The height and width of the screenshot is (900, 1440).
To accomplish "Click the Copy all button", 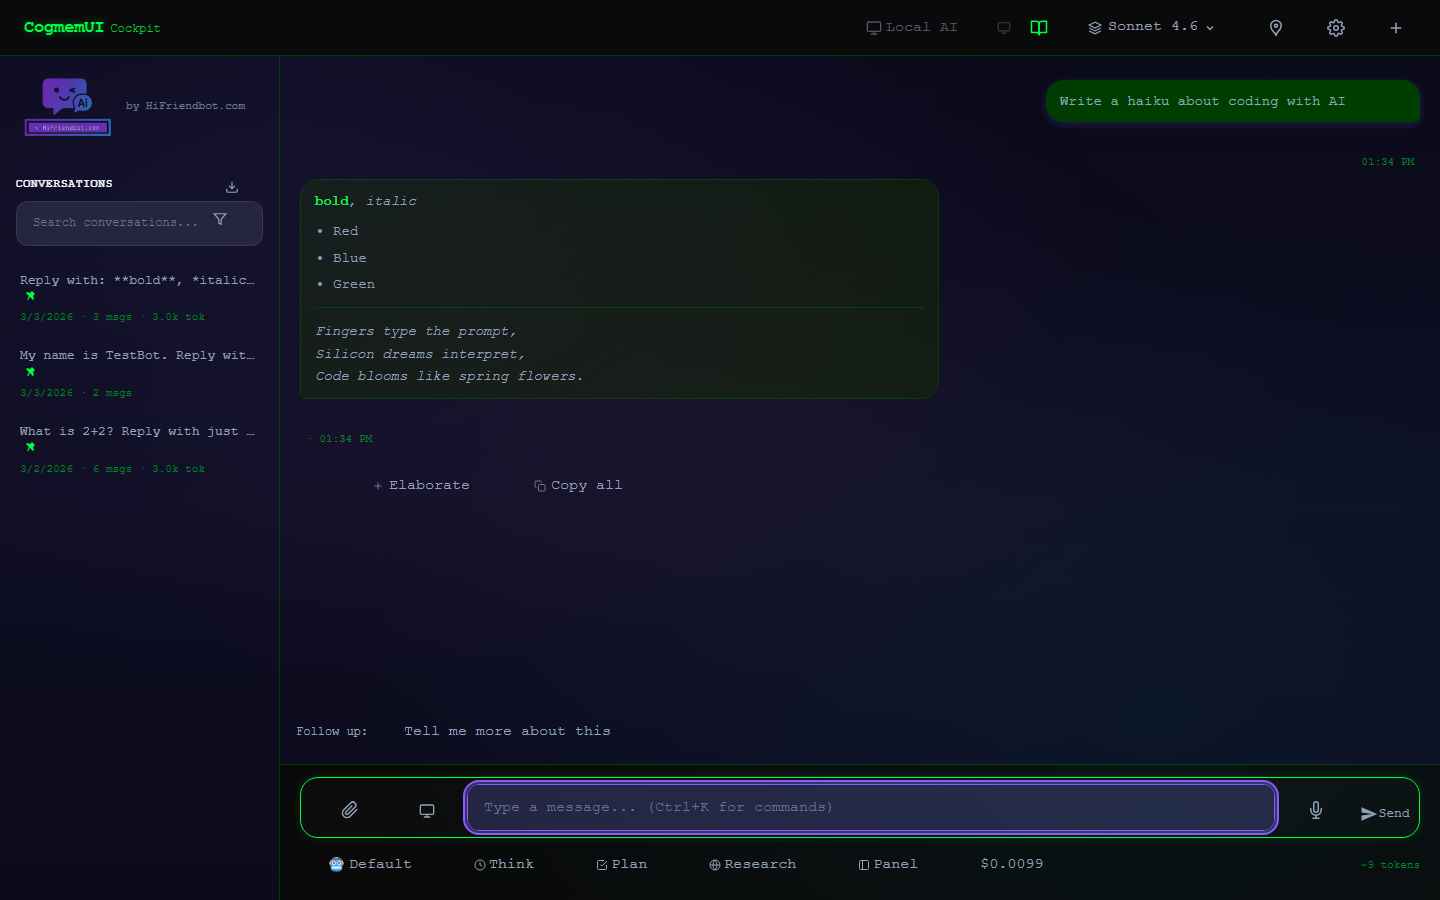I will [578, 485].
